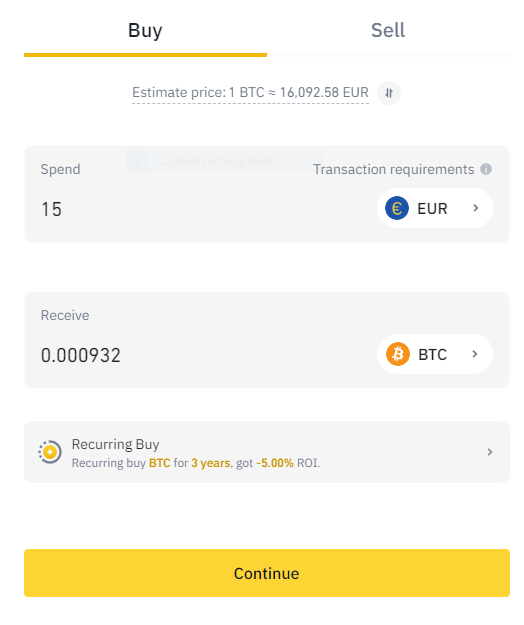The width and height of the screenshot is (524, 625).
Task: Click the Transaction requirements link
Action: coord(393,169)
